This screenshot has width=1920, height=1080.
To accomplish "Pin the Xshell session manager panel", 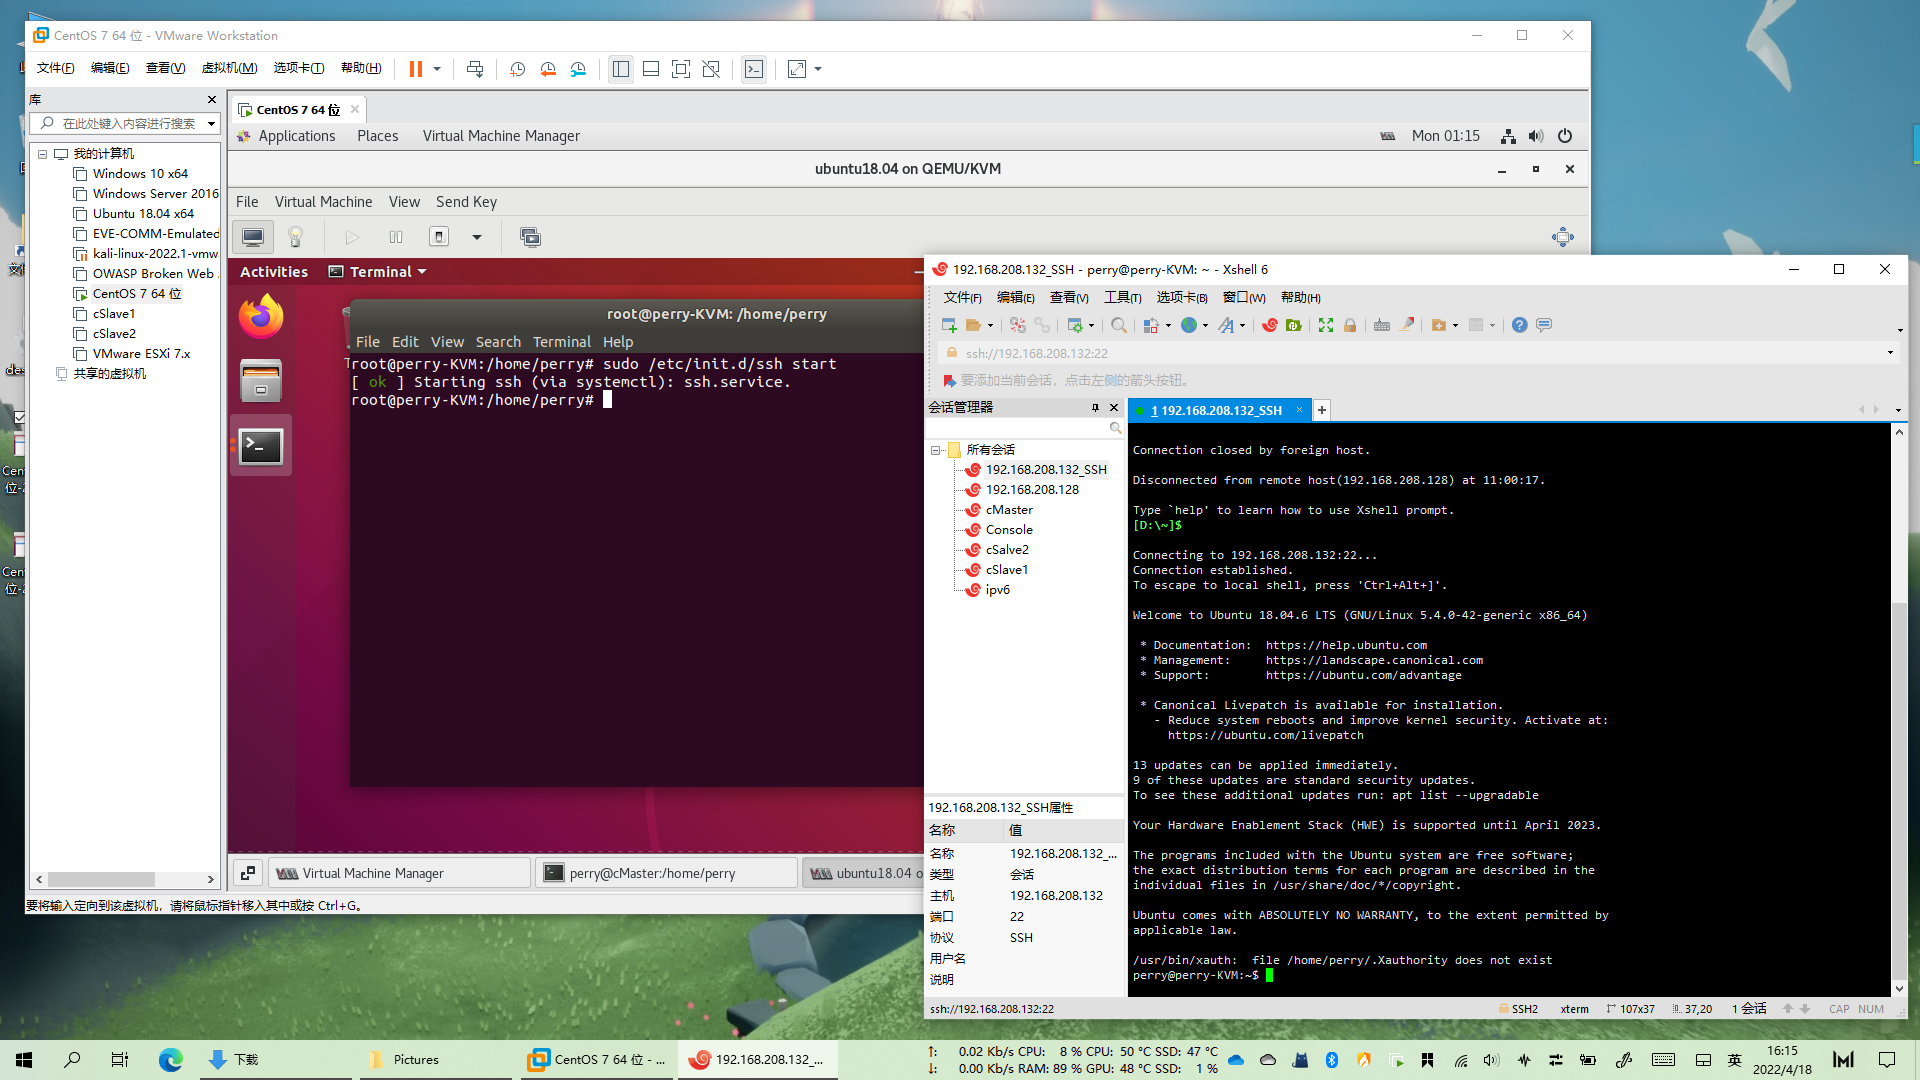I will pos(1095,407).
